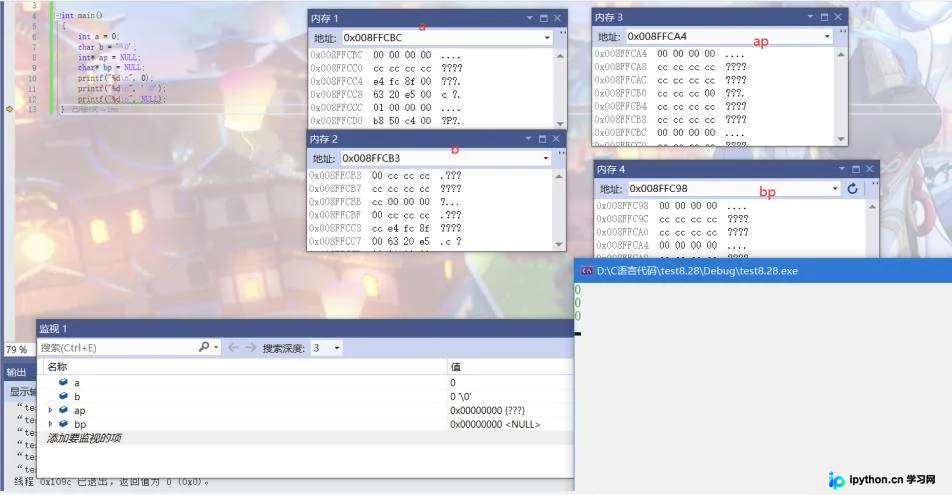The image size is (952, 495).
Task: Open window position menu of 内存 4
Action: [x=842, y=169]
